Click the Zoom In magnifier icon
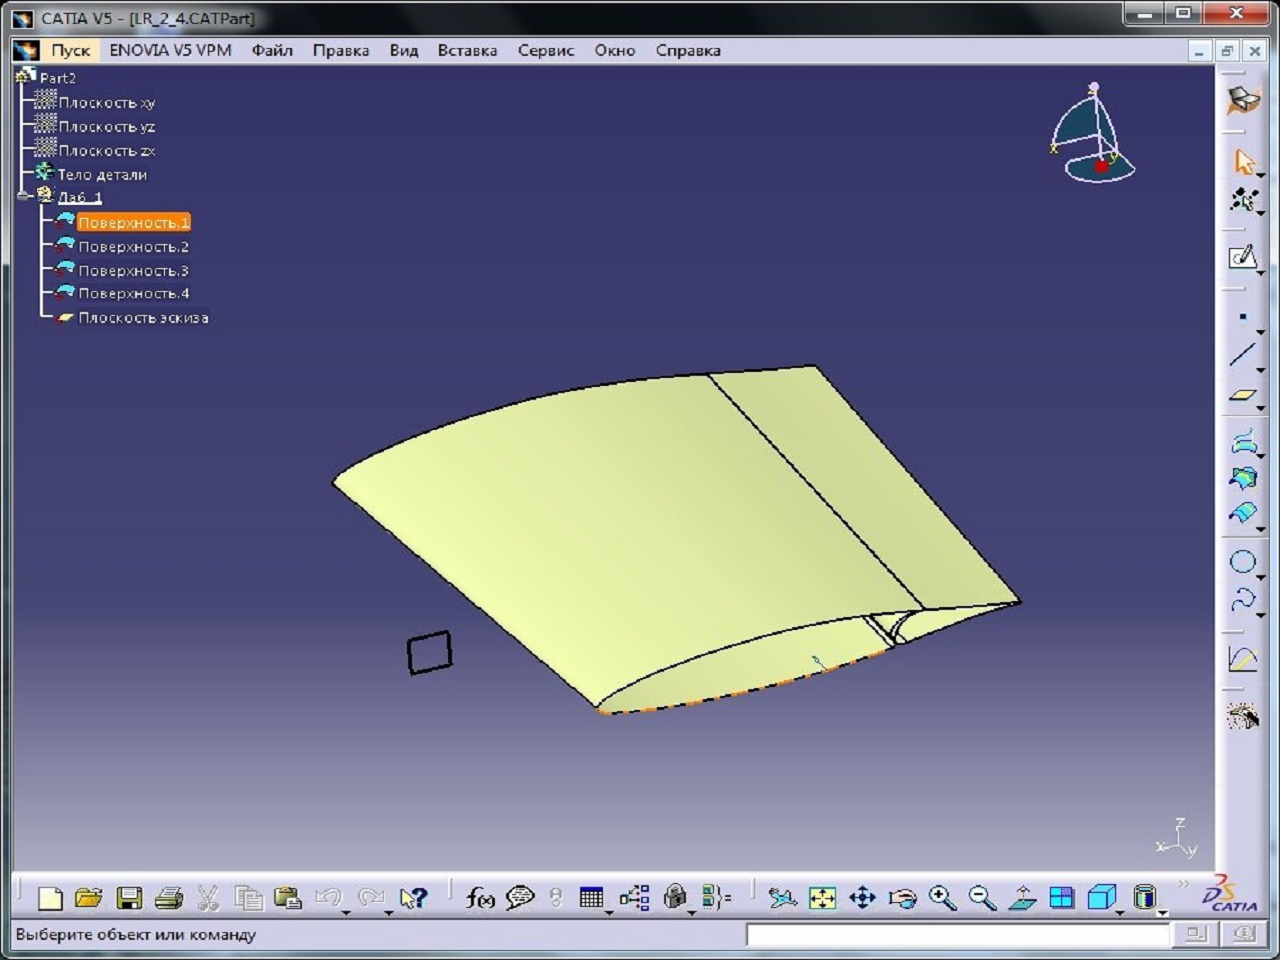 [x=942, y=898]
